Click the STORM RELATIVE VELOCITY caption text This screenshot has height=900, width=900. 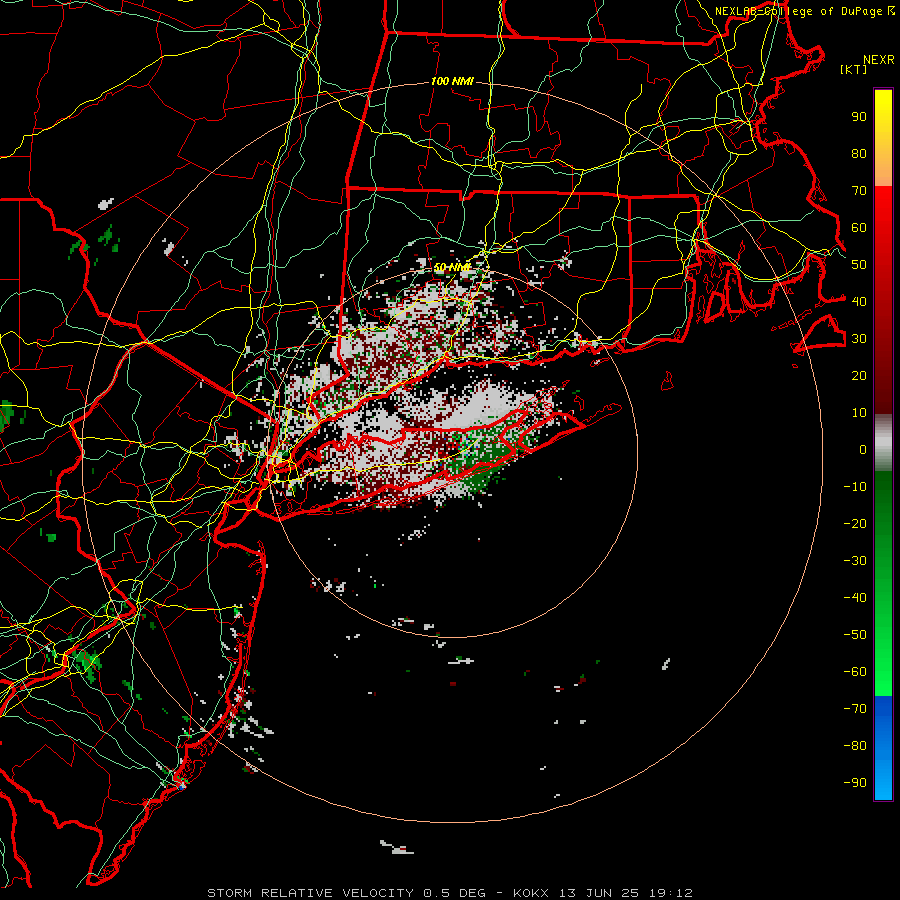tap(313, 893)
